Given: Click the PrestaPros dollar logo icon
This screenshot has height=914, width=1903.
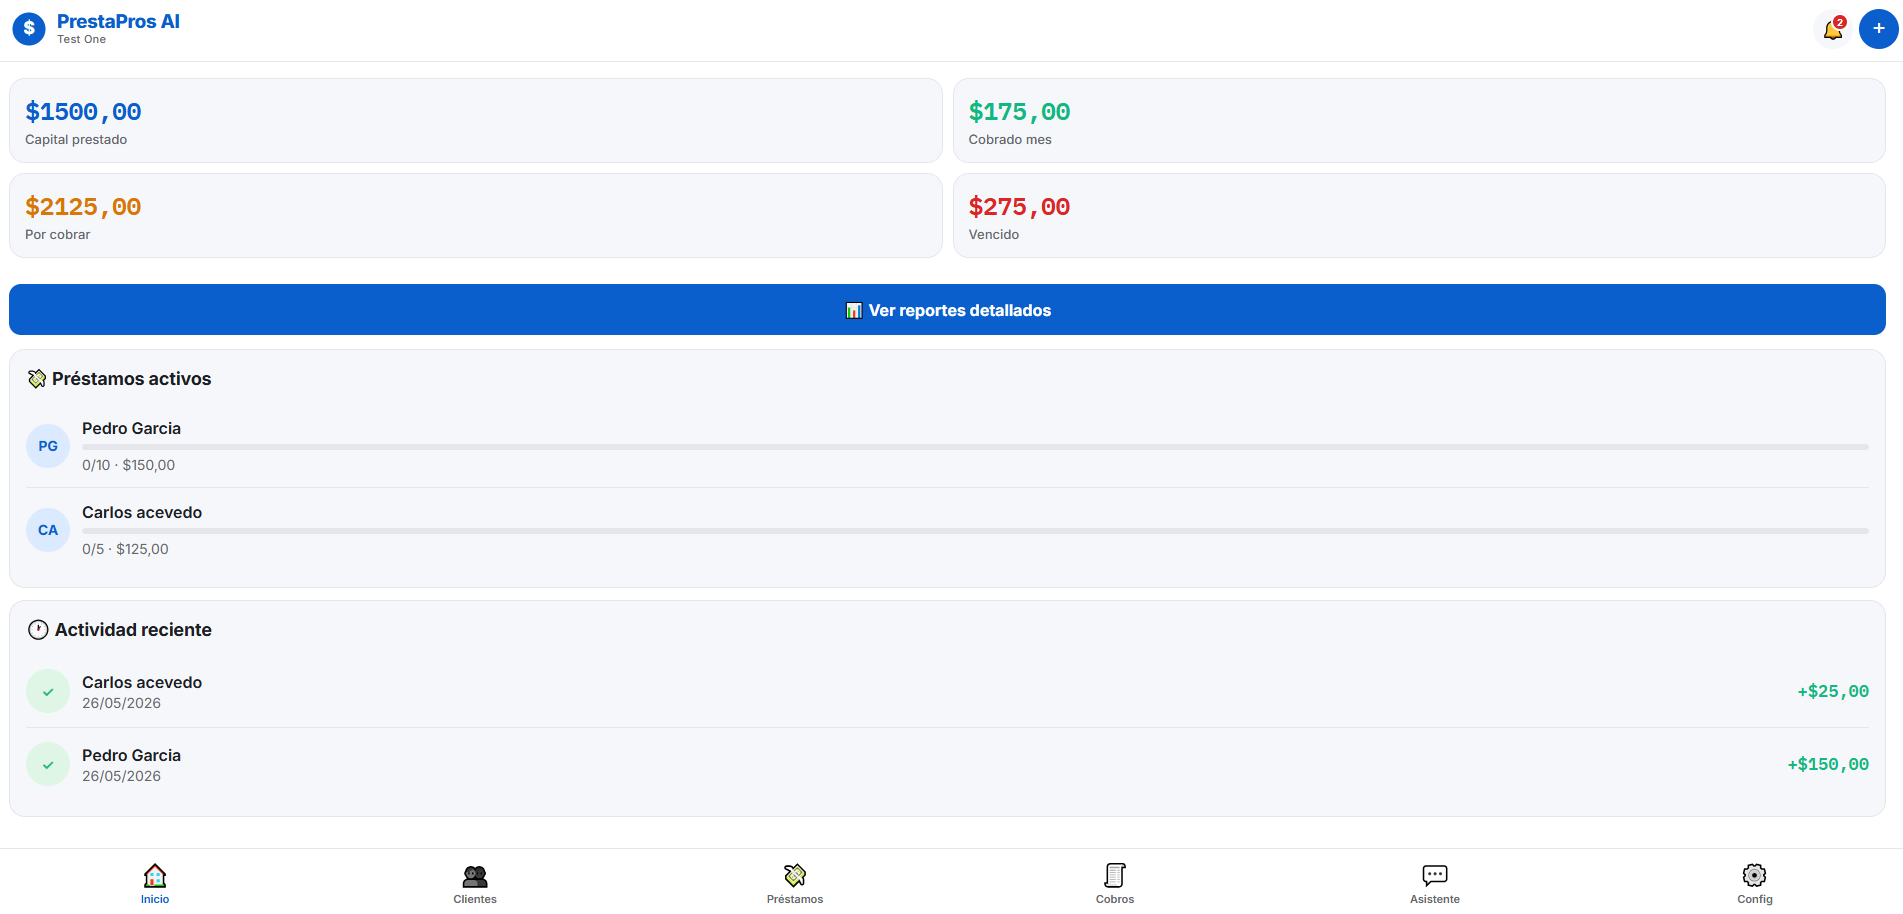Looking at the screenshot, I should click(29, 29).
